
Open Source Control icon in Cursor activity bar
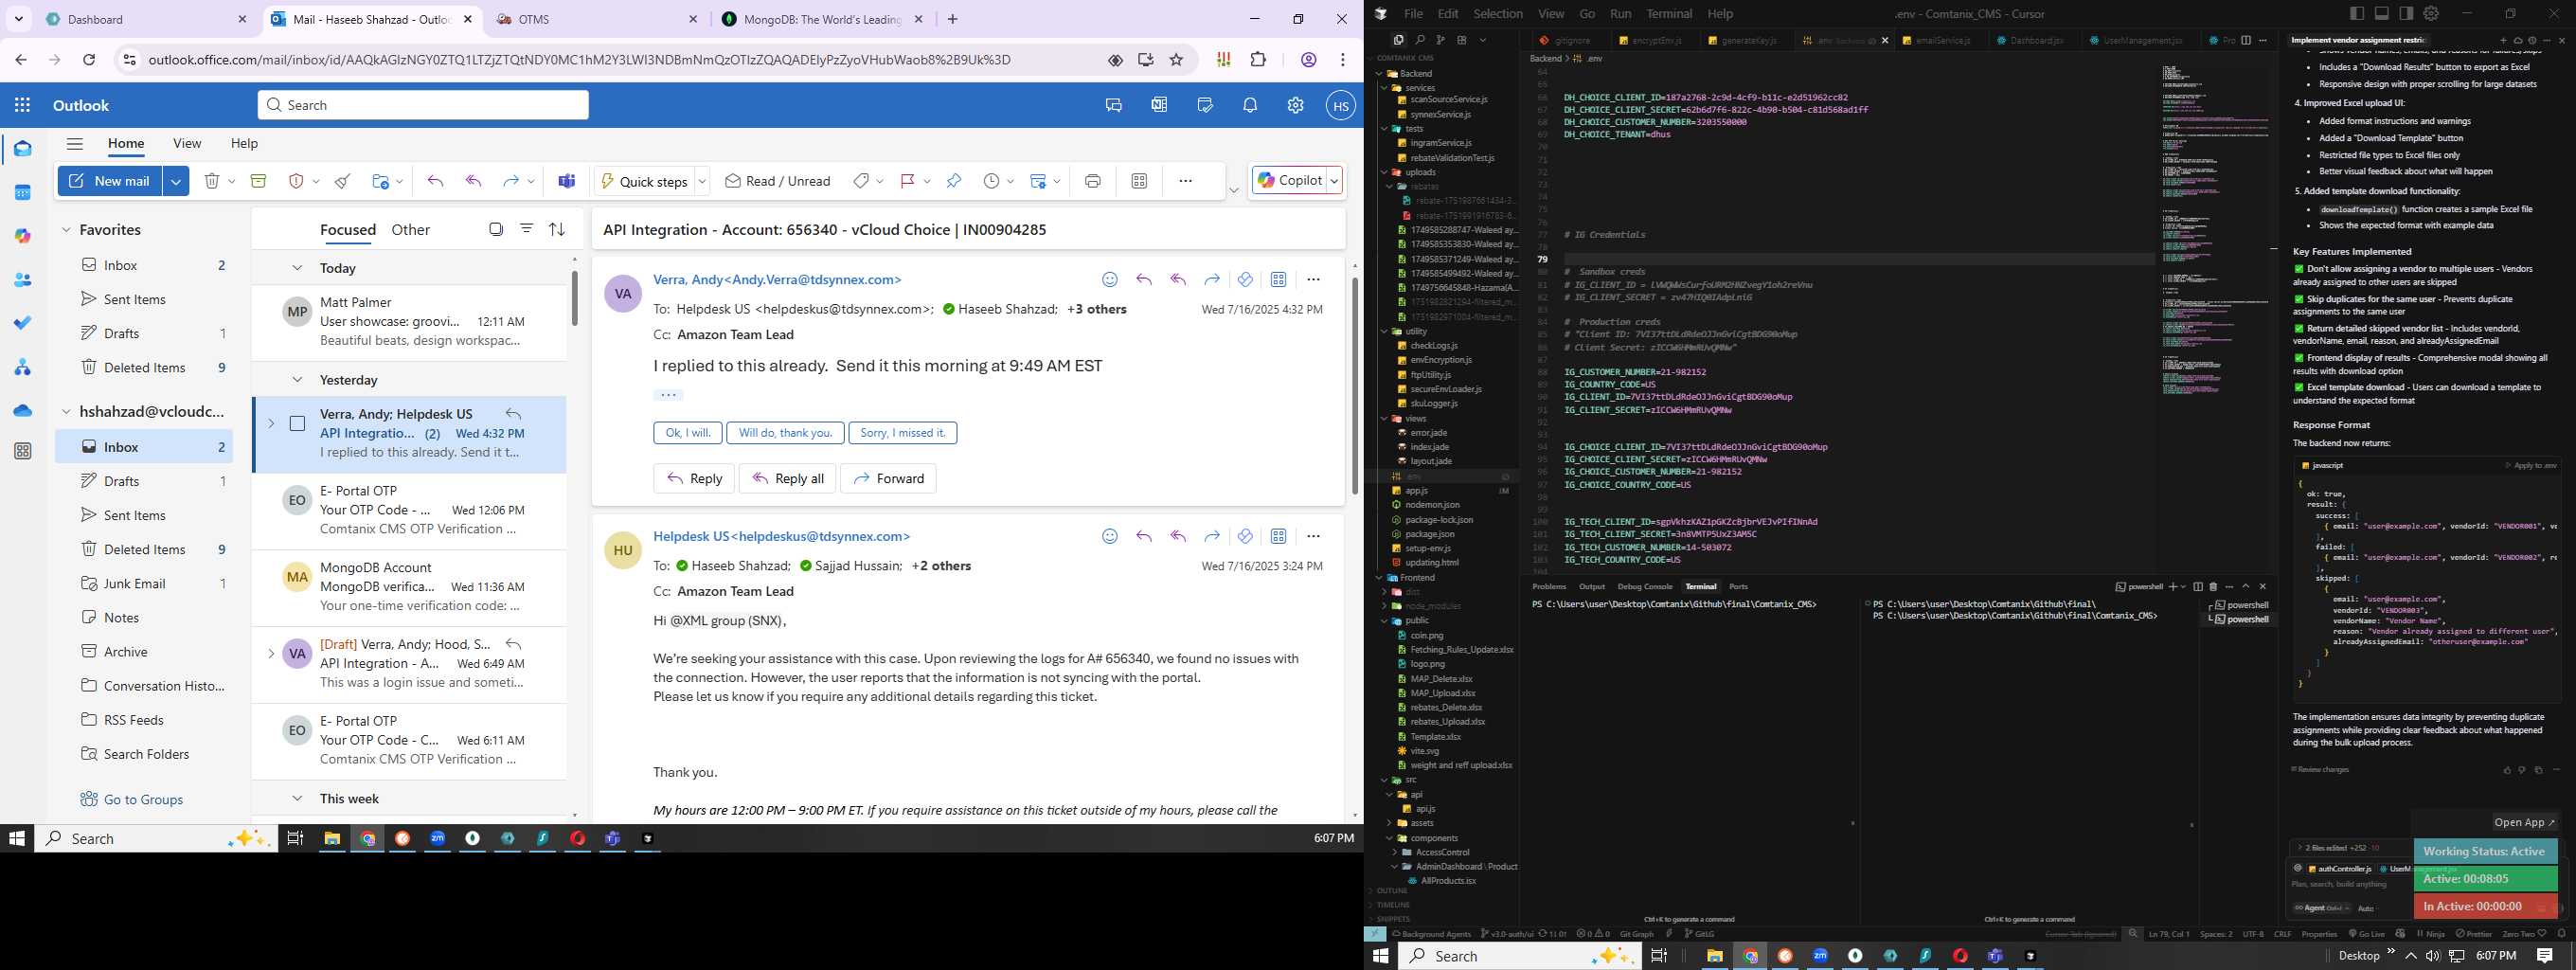(x=1440, y=40)
